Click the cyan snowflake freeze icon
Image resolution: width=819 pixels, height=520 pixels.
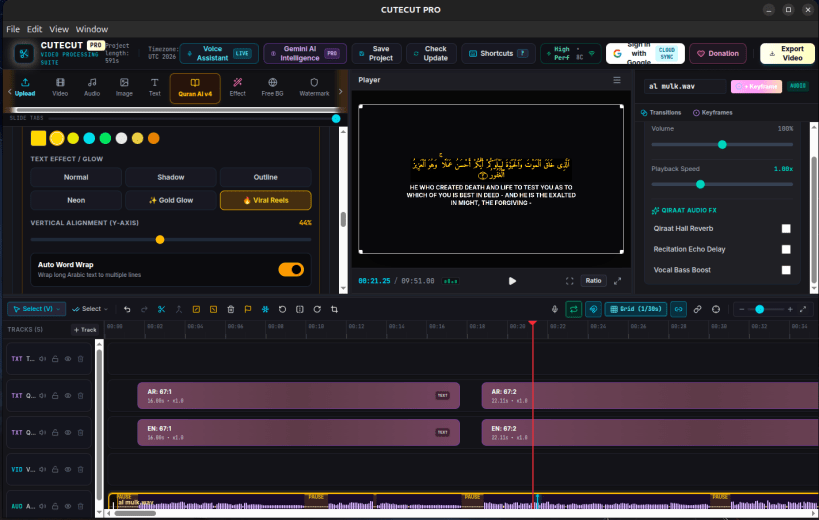[265, 309]
